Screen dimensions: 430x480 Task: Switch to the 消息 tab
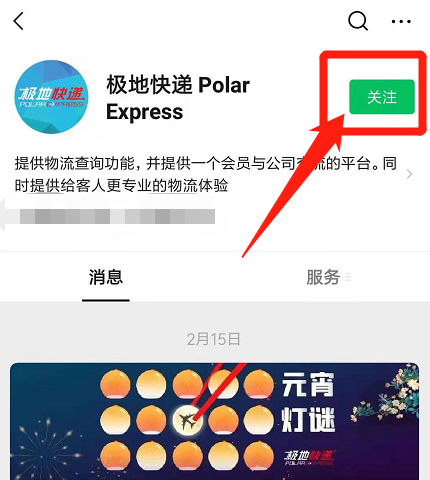(106, 277)
